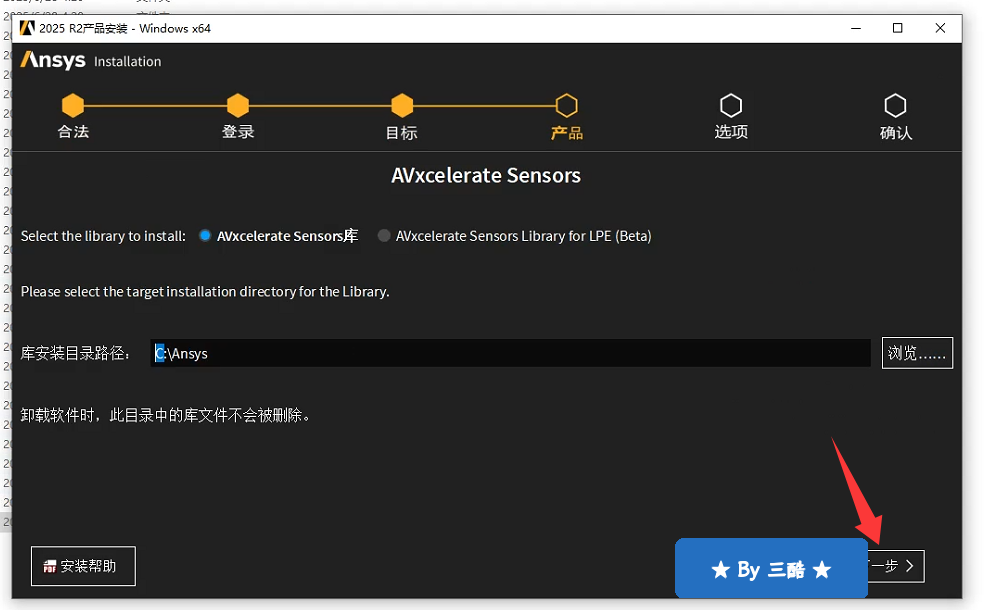Click the "2025 R2产品安装 - Windows x64" window title

point(125,28)
